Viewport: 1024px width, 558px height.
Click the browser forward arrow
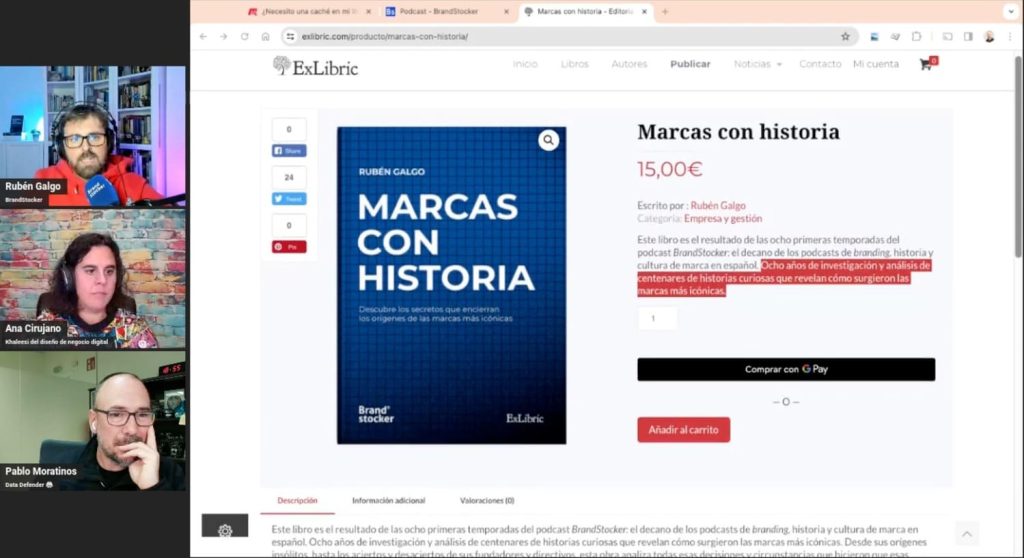point(223,37)
